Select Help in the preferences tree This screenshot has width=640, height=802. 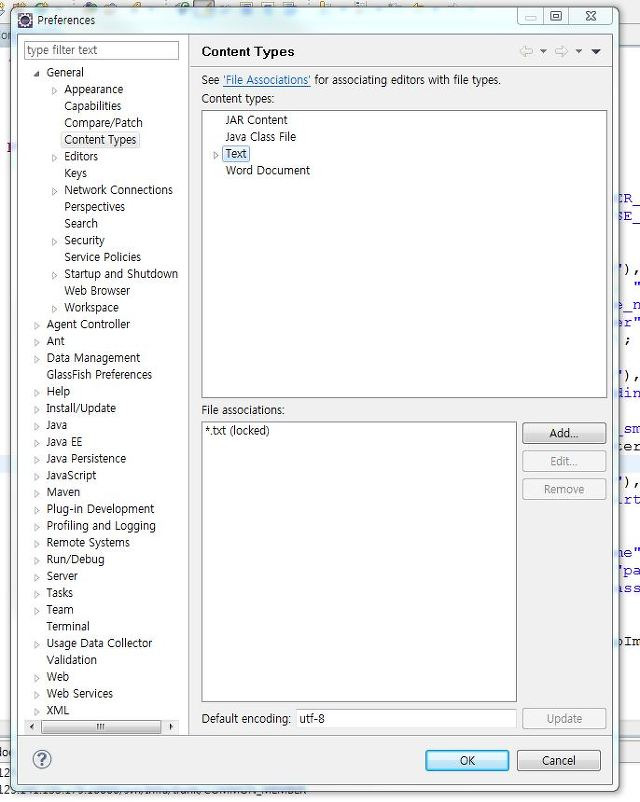click(x=58, y=391)
